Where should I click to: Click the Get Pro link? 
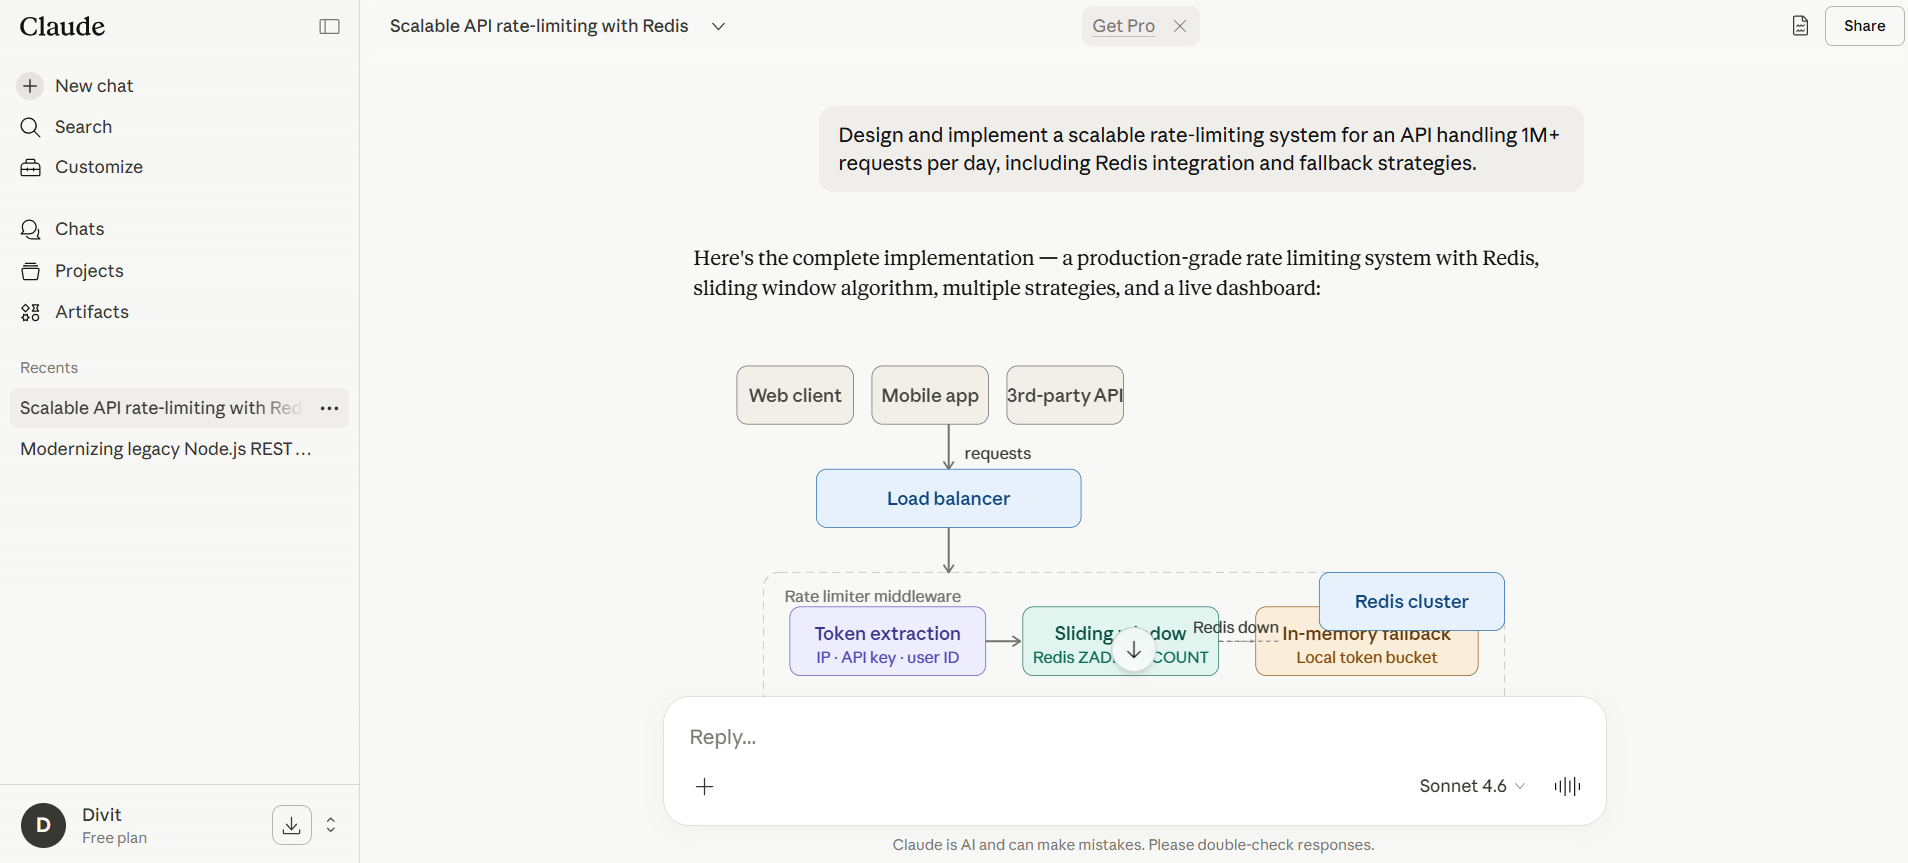1123,26
